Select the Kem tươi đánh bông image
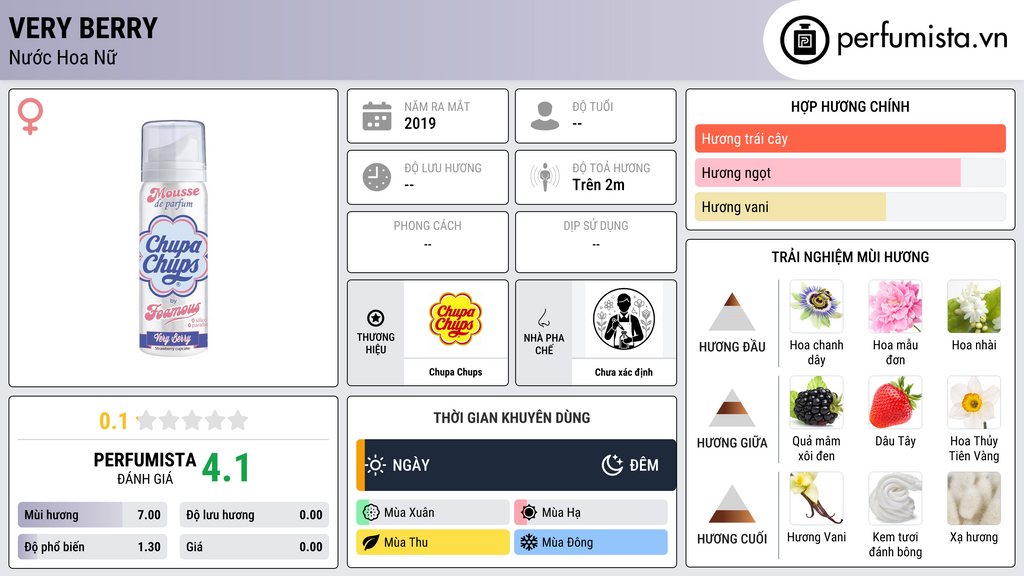 tap(895, 498)
